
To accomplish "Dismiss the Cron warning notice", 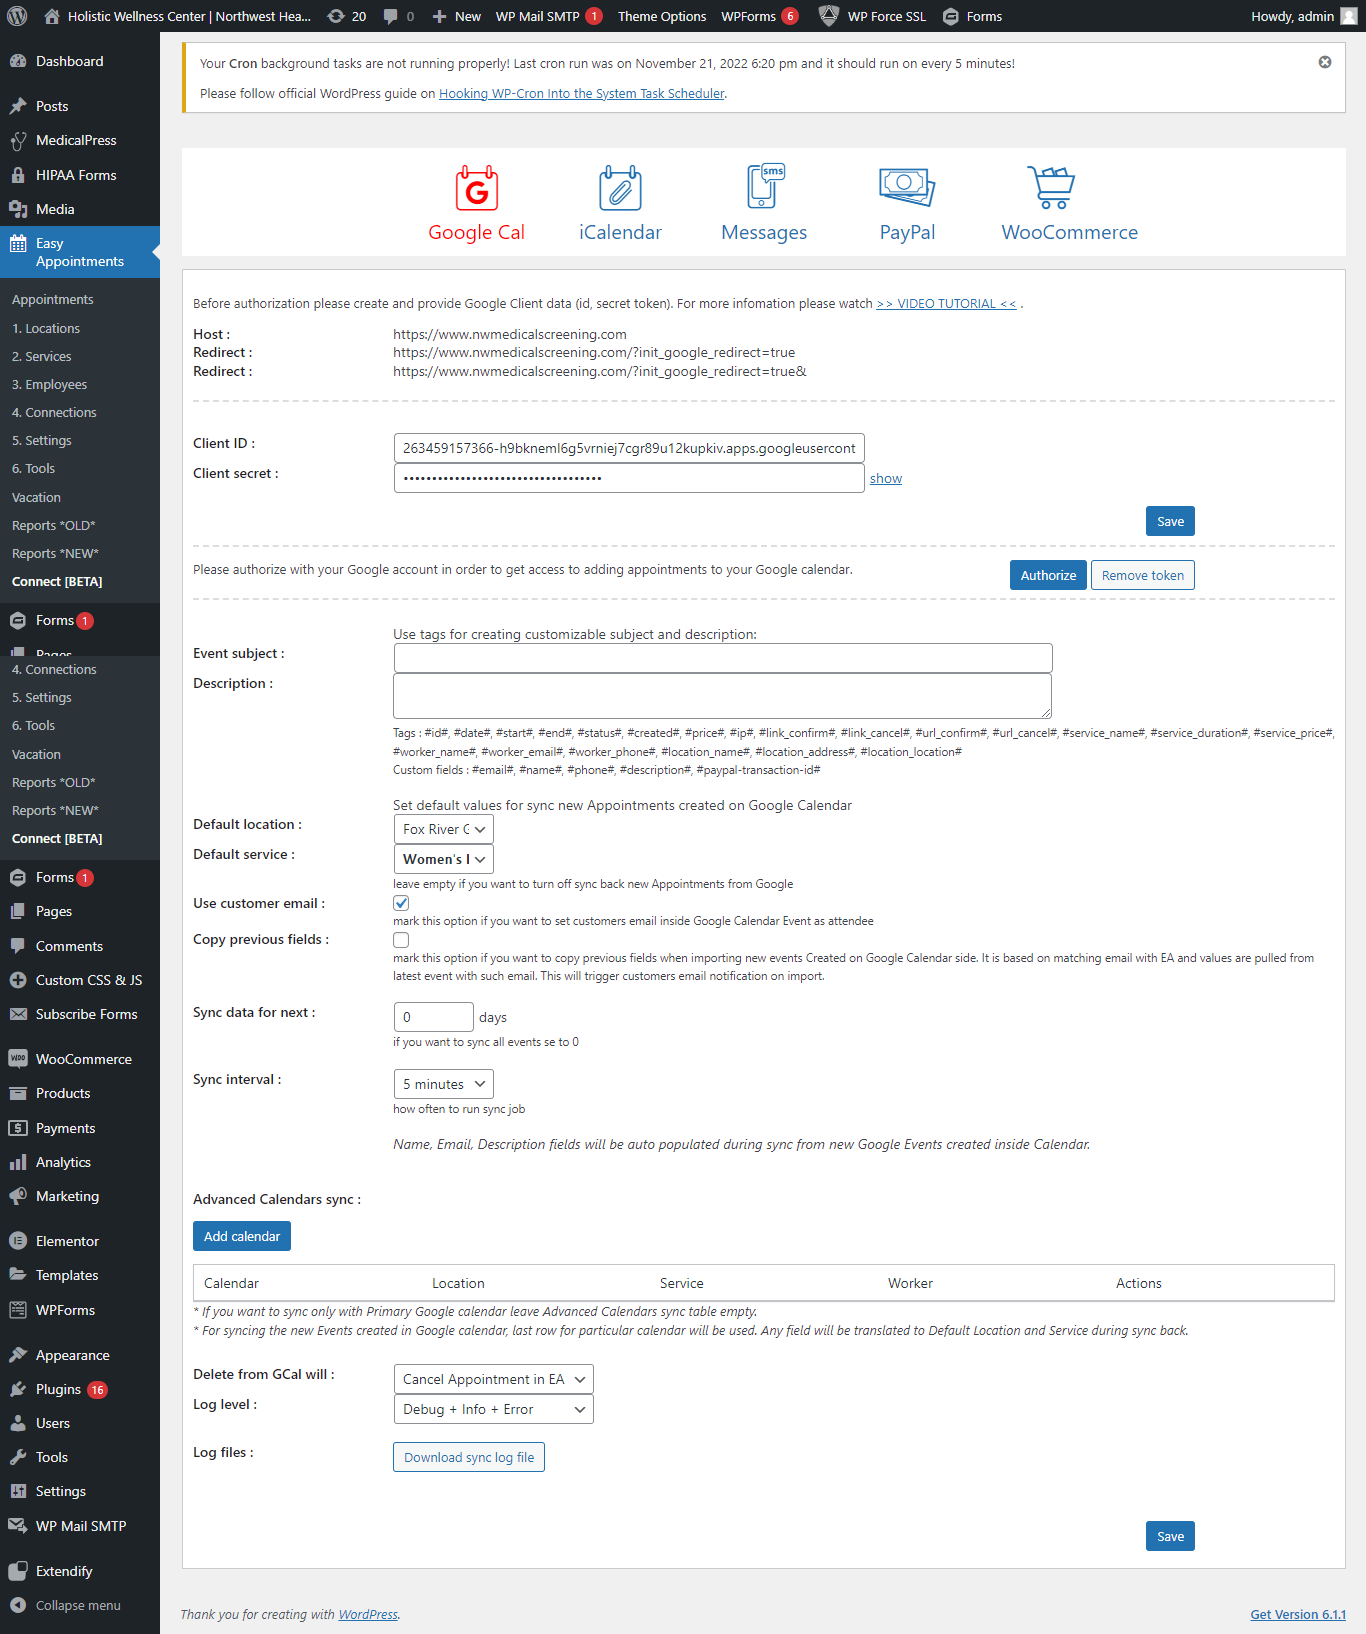I will (x=1325, y=62).
